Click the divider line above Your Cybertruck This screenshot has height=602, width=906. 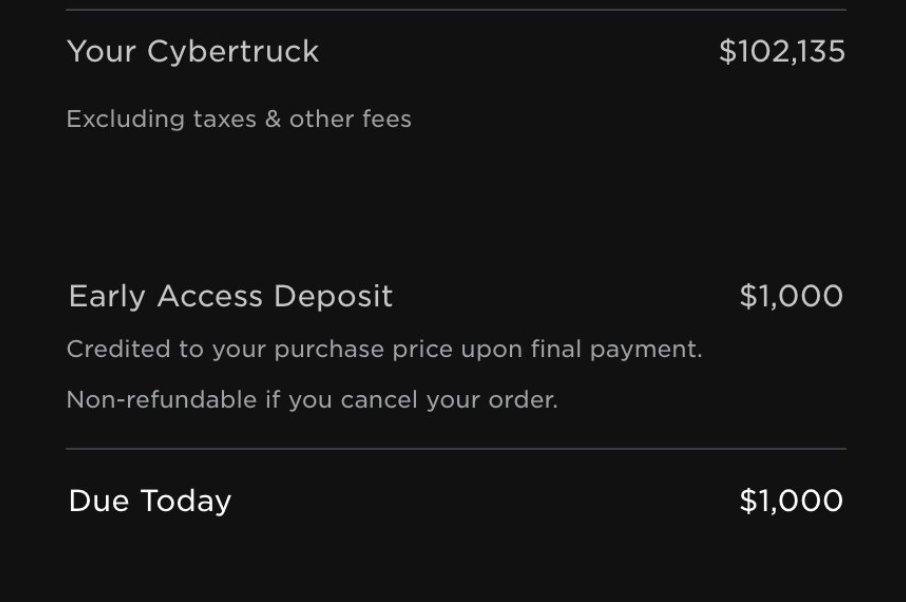(456, 10)
